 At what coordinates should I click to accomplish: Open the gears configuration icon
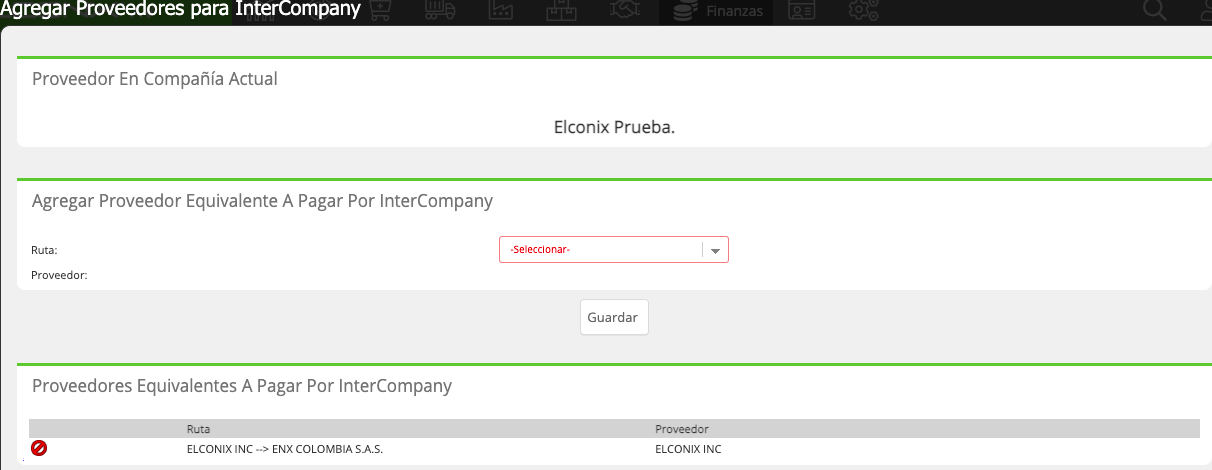click(863, 11)
